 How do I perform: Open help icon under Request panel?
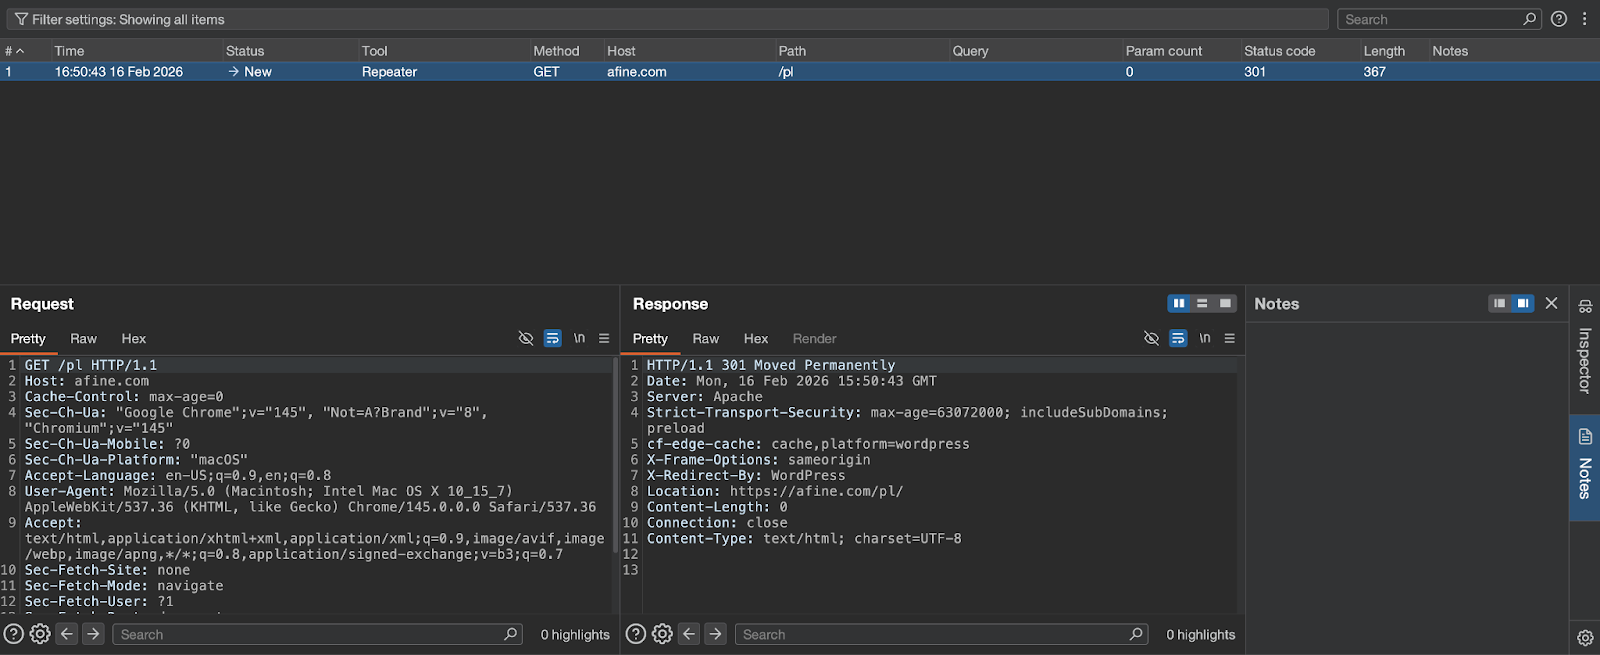tap(14, 634)
